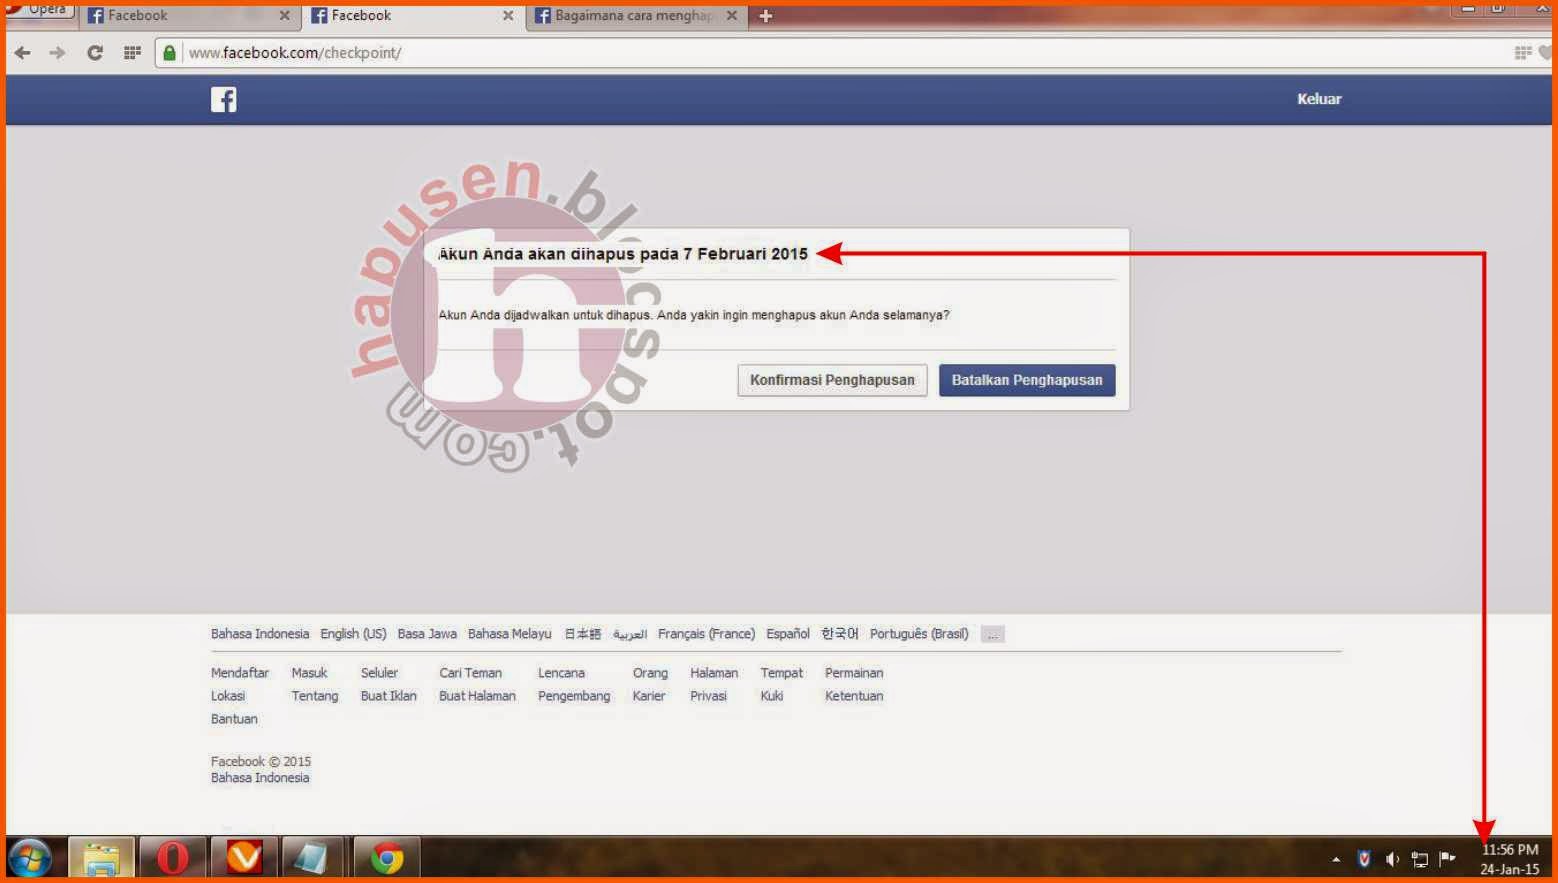Screen dimensions: 1558x883
Task: Select Arabic language link
Action: (x=630, y=634)
